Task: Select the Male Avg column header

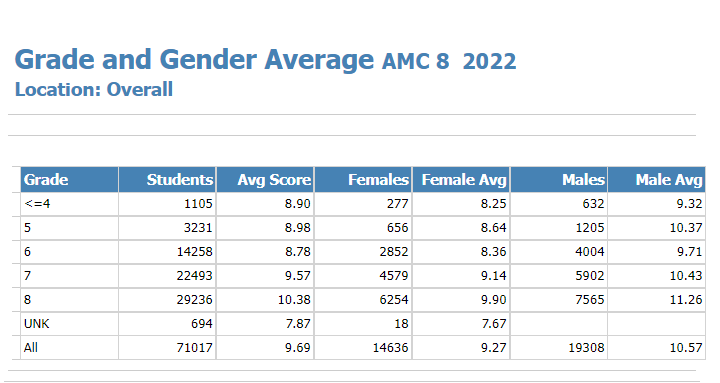Action: 657,180
